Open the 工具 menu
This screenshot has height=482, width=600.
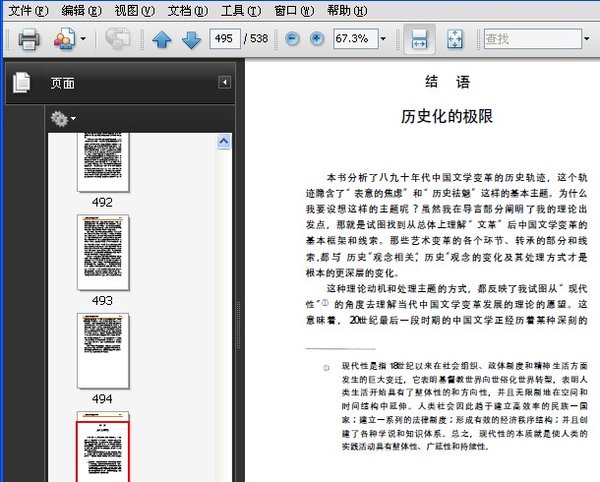pyautogui.click(x=241, y=10)
